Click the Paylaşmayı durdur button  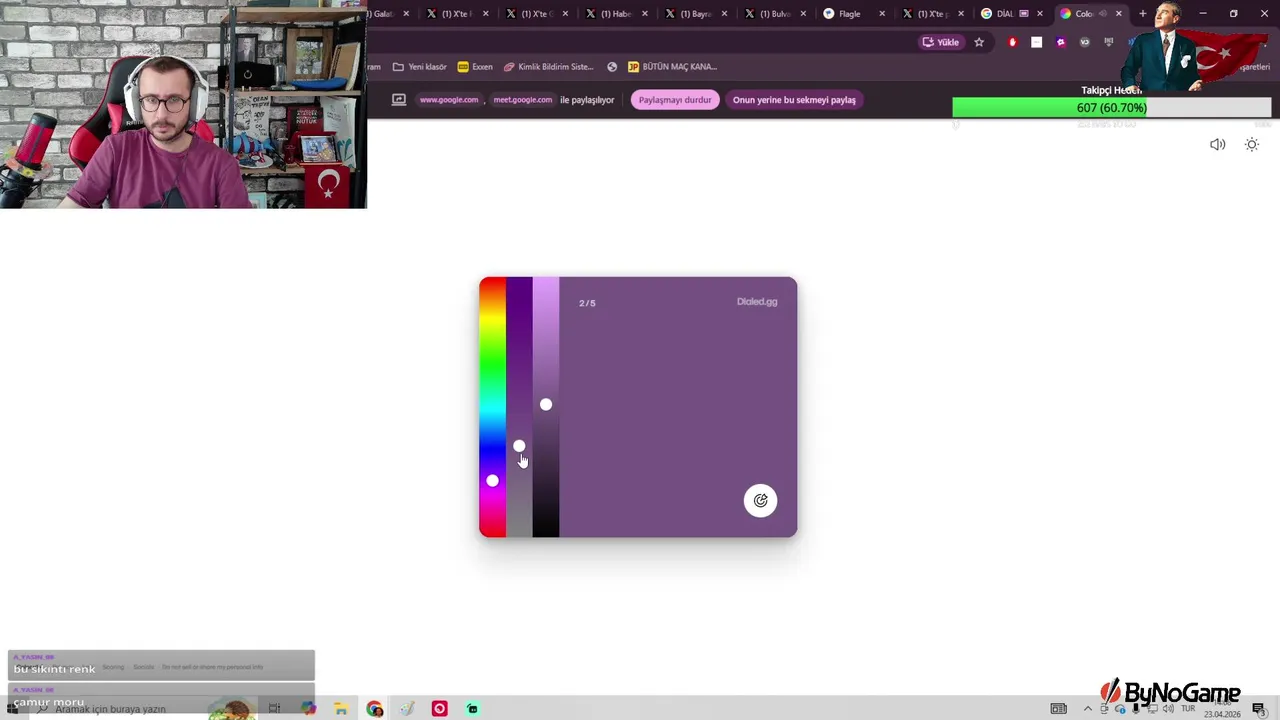coord(675,100)
